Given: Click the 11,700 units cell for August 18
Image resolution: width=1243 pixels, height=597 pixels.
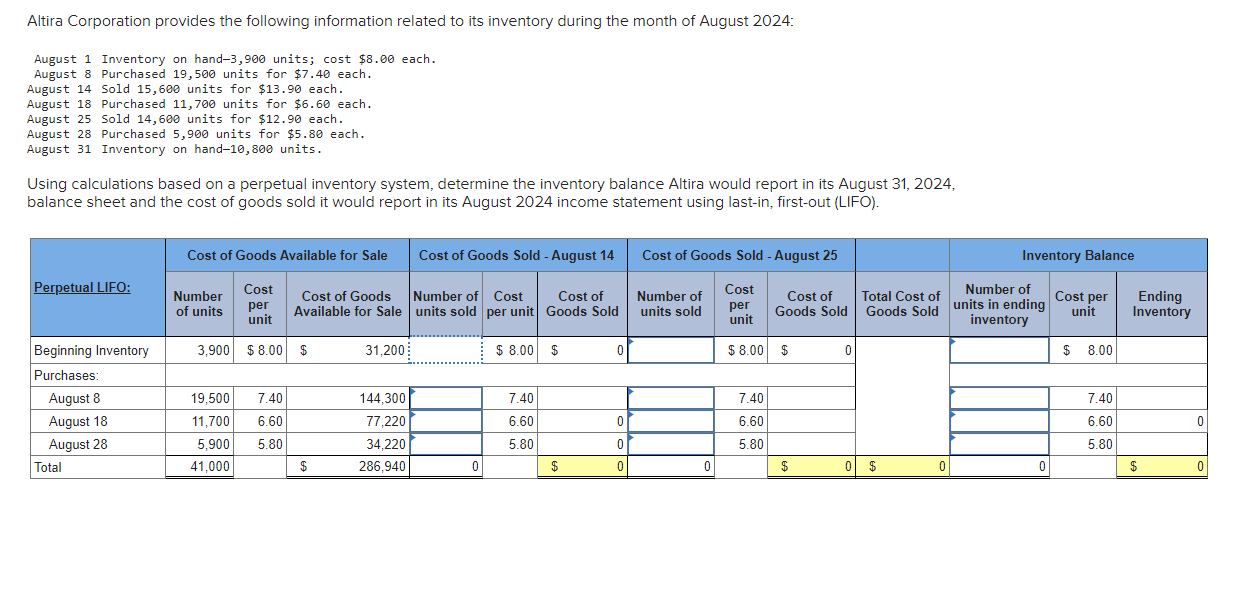Looking at the screenshot, I should pos(199,421).
